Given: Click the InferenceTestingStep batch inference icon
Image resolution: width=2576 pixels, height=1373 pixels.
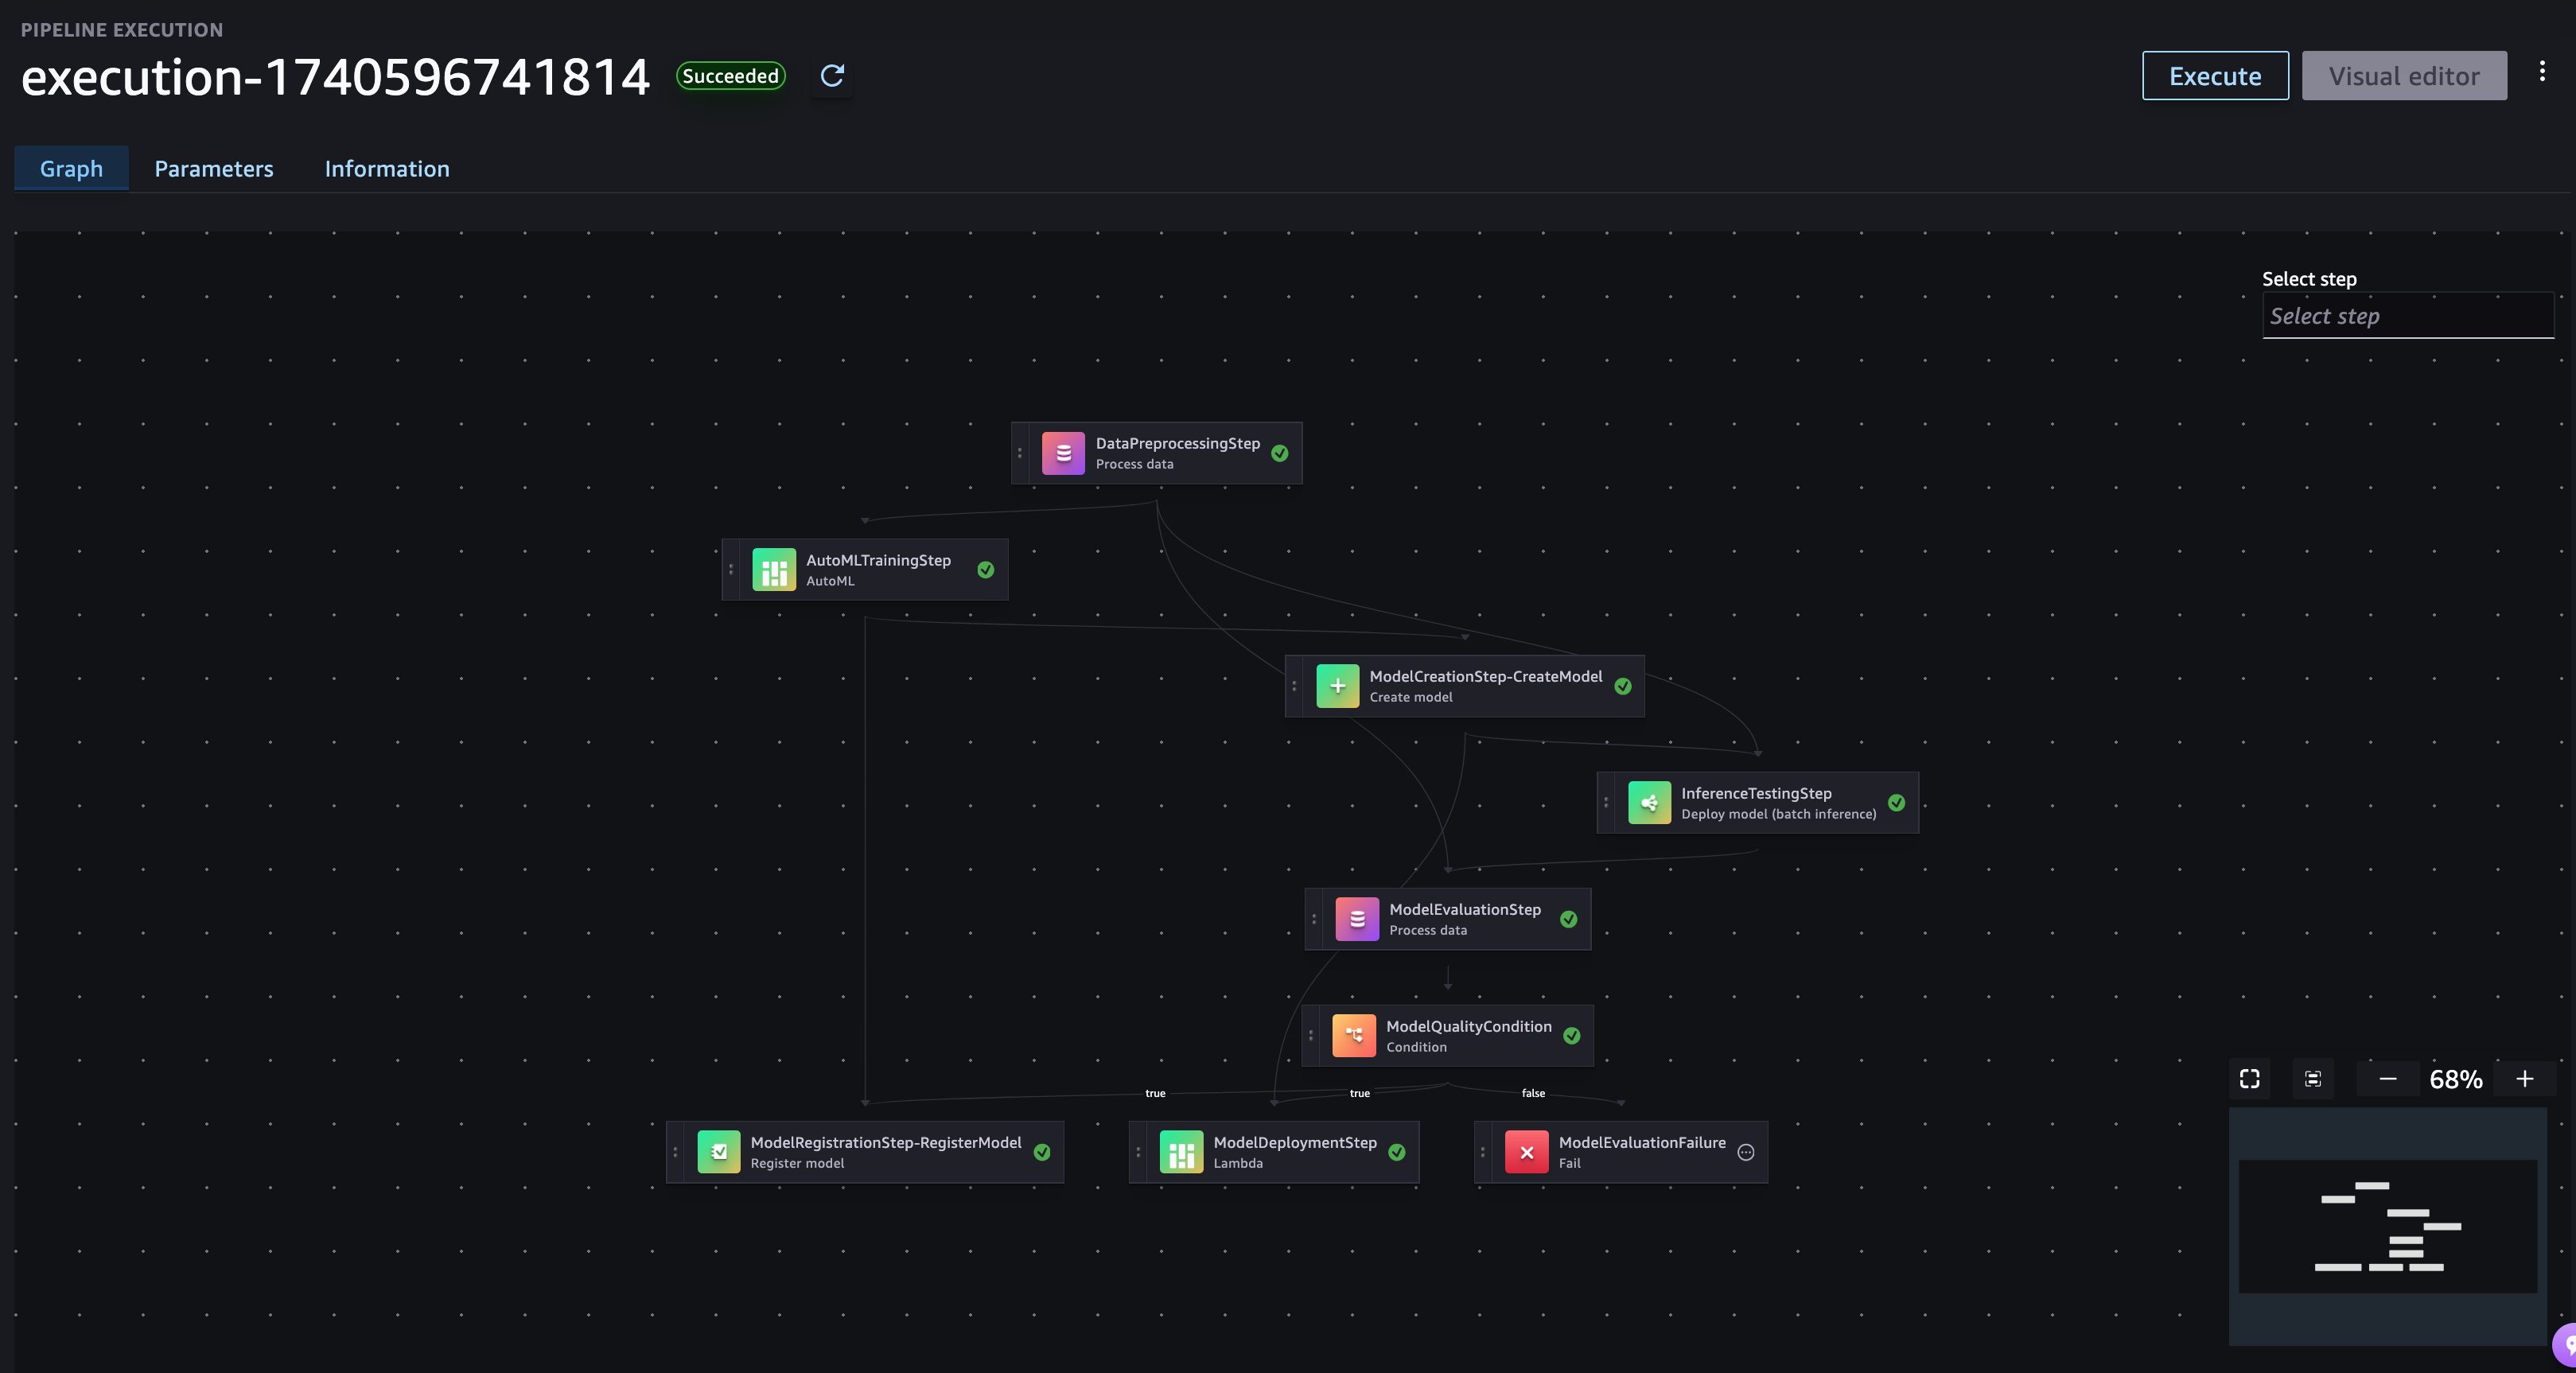Looking at the screenshot, I should (1649, 803).
